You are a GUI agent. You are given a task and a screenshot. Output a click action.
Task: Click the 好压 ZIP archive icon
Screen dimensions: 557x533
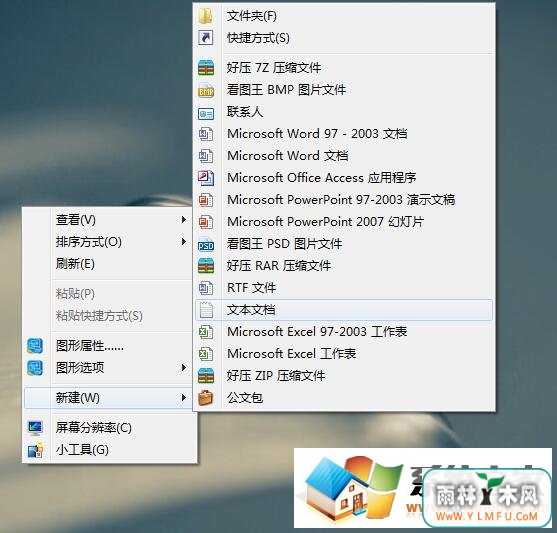[x=206, y=376]
